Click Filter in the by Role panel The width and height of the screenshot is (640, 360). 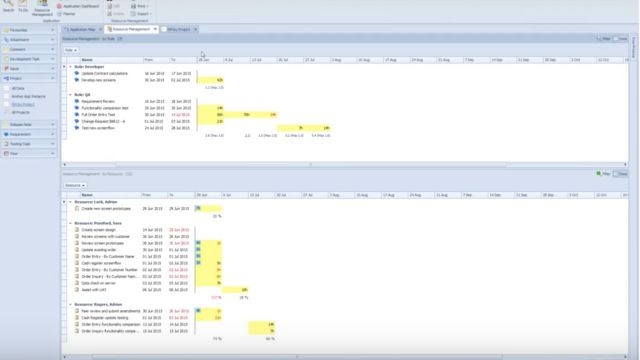click(604, 39)
